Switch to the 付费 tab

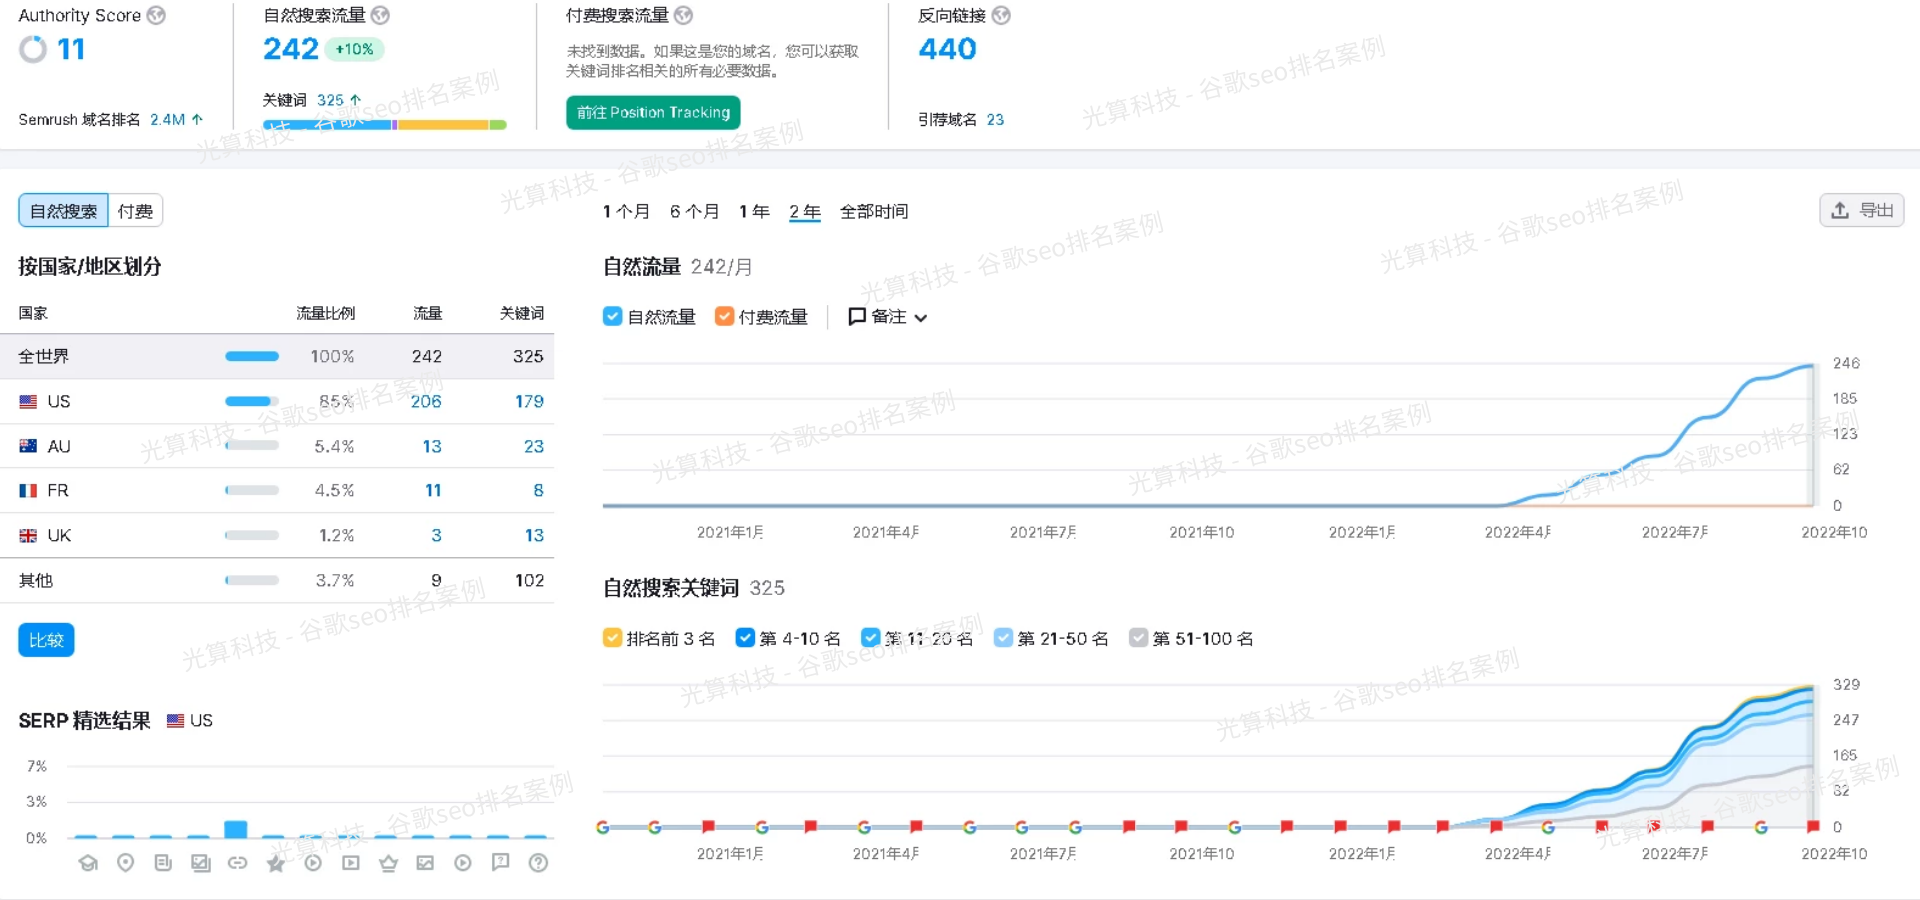(x=135, y=210)
